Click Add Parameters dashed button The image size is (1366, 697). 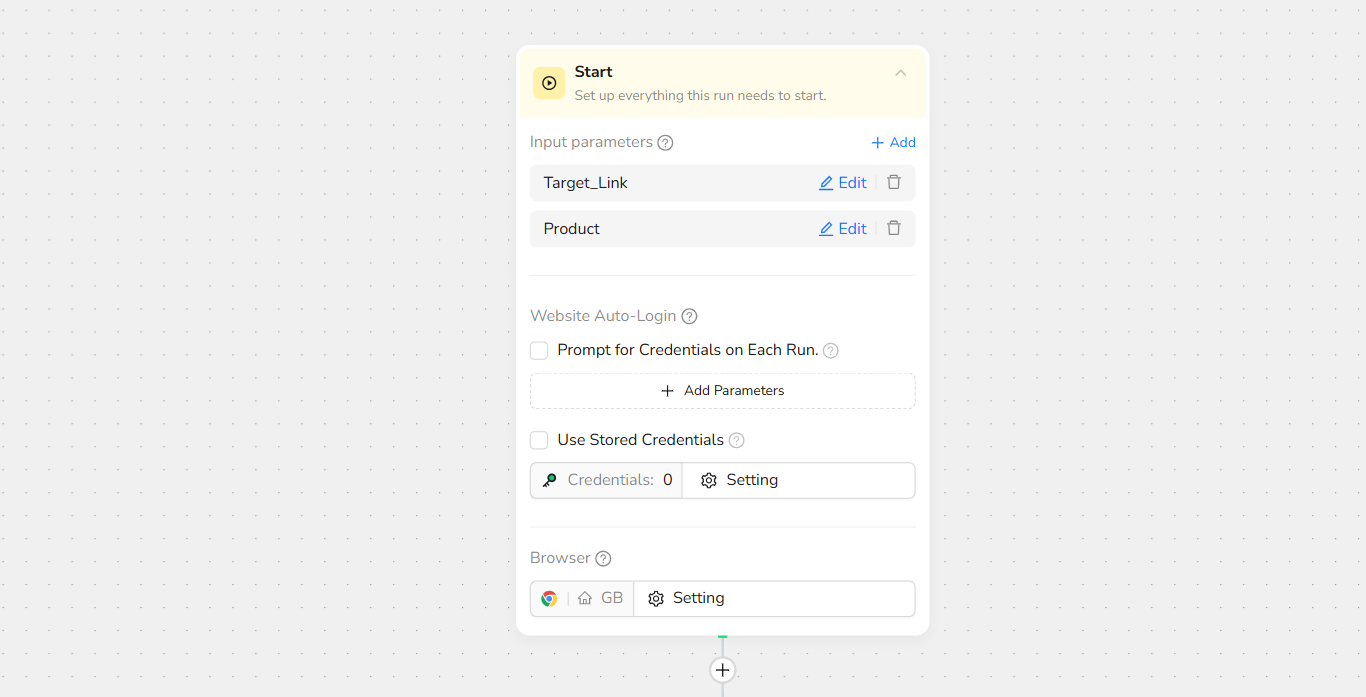coord(722,391)
